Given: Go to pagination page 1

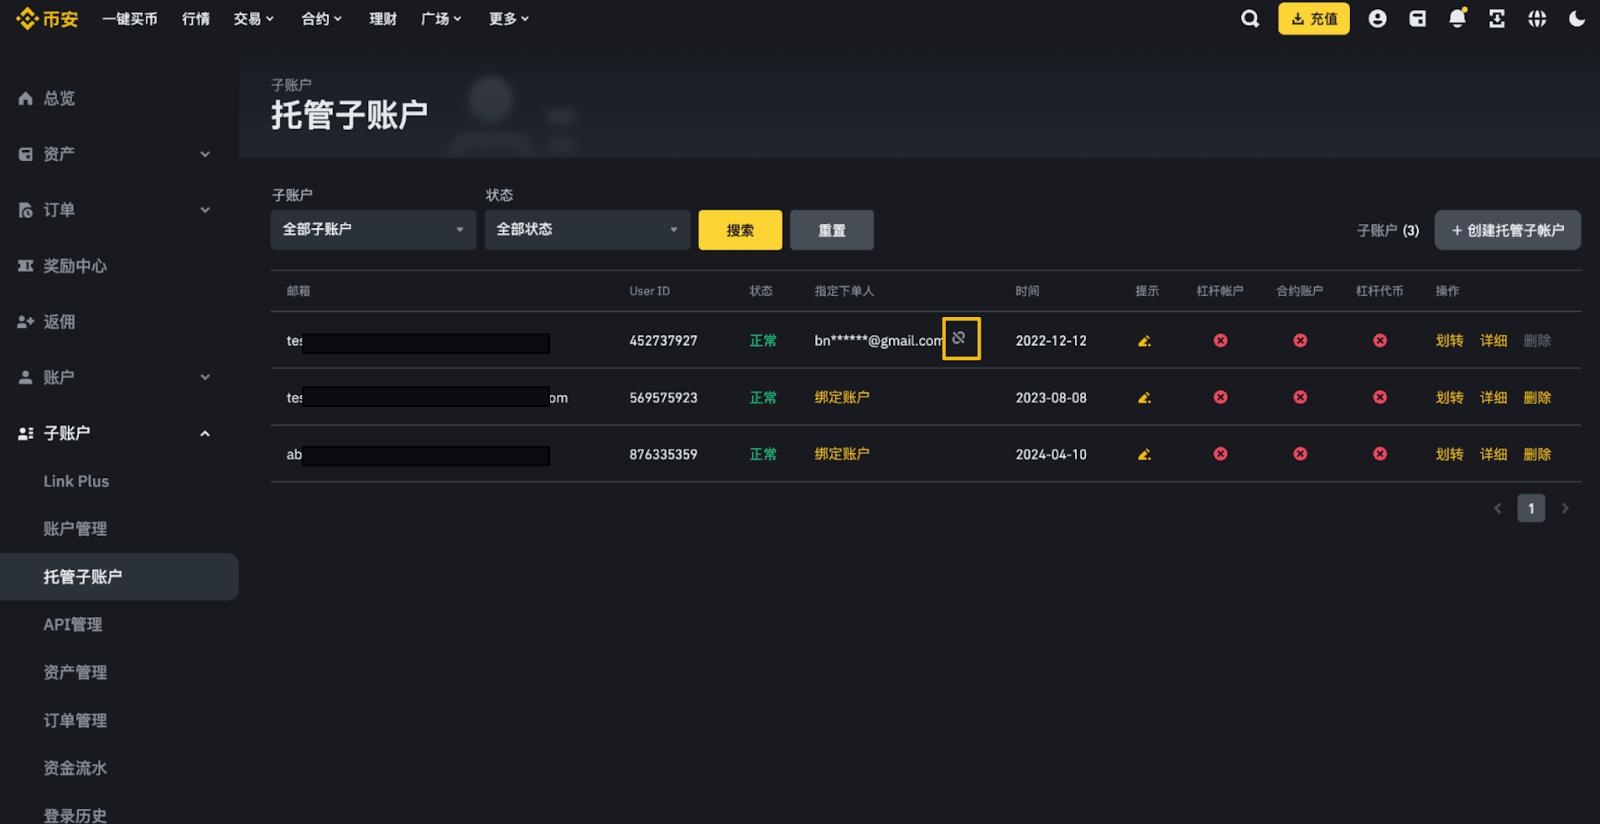Looking at the screenshot, I should (x=1531, y=509).
